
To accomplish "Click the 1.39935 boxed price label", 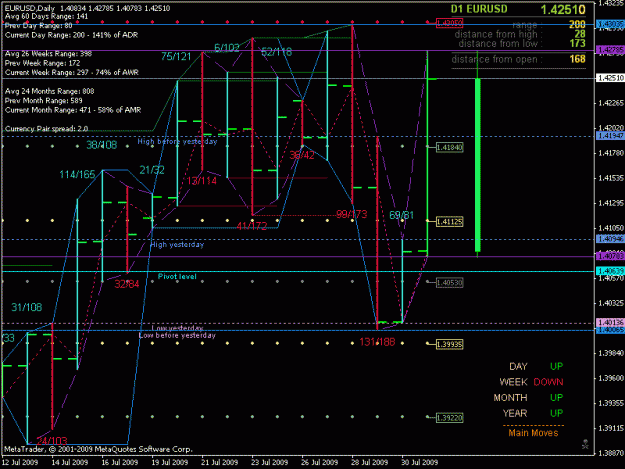I will pyautogui.click(x=450, y=344).
